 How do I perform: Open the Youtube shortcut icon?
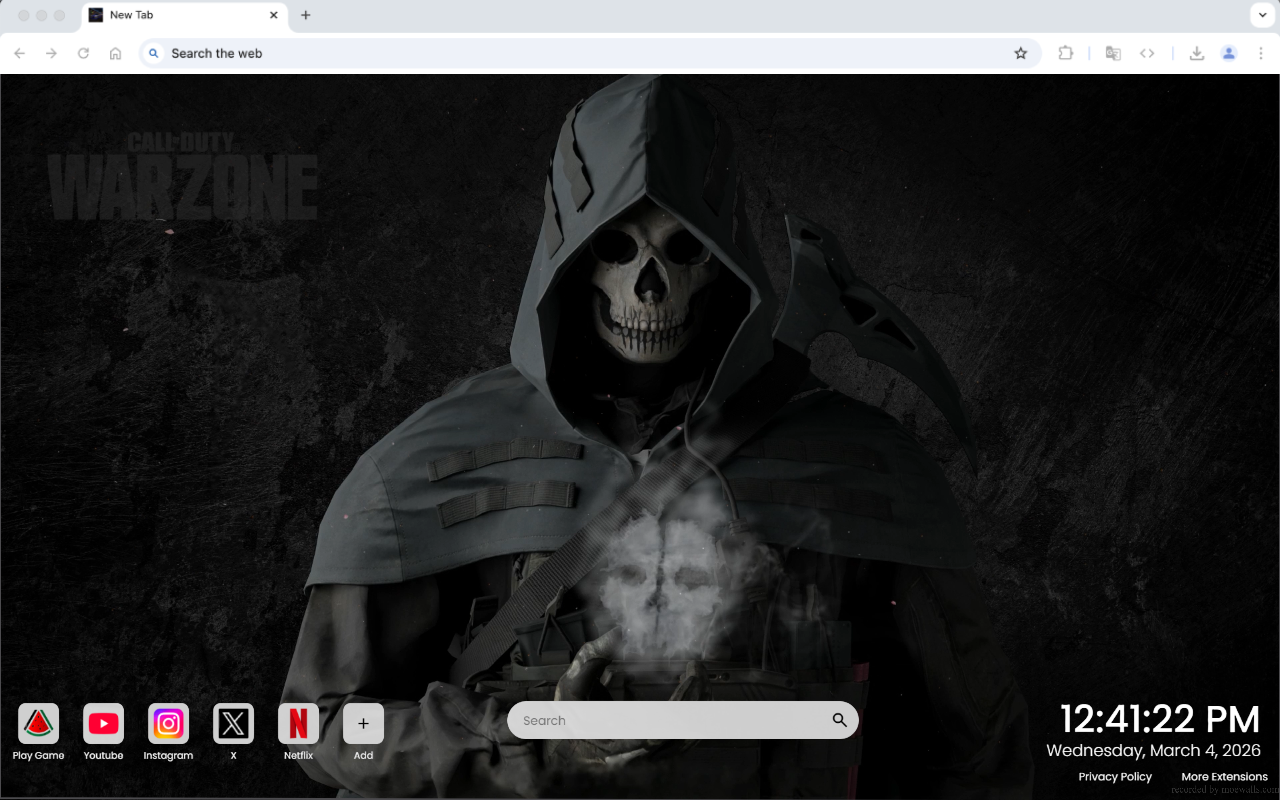tap(103, 723)
